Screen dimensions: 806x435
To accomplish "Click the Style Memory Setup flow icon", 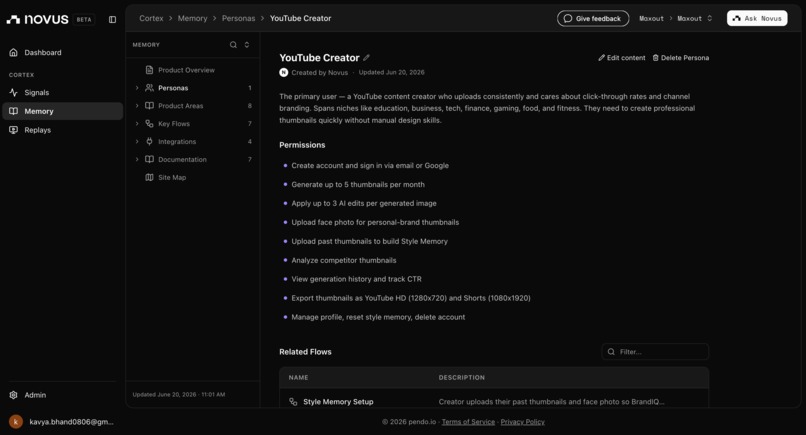I will pos(293,402).
